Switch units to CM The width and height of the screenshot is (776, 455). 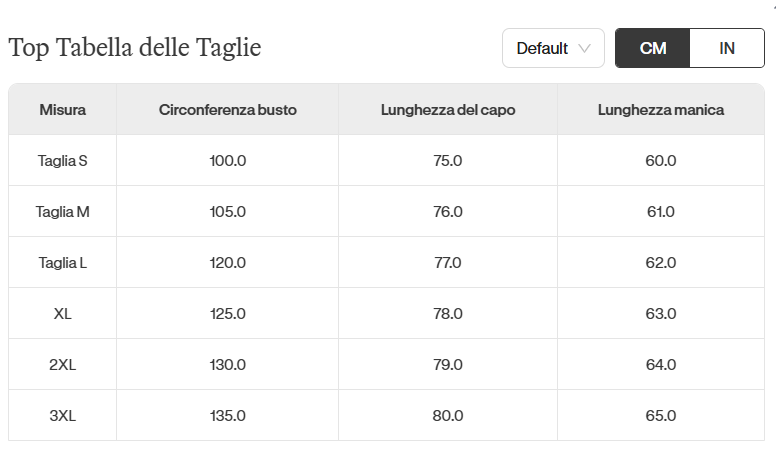pyautogui.click(x=652, y=48)
